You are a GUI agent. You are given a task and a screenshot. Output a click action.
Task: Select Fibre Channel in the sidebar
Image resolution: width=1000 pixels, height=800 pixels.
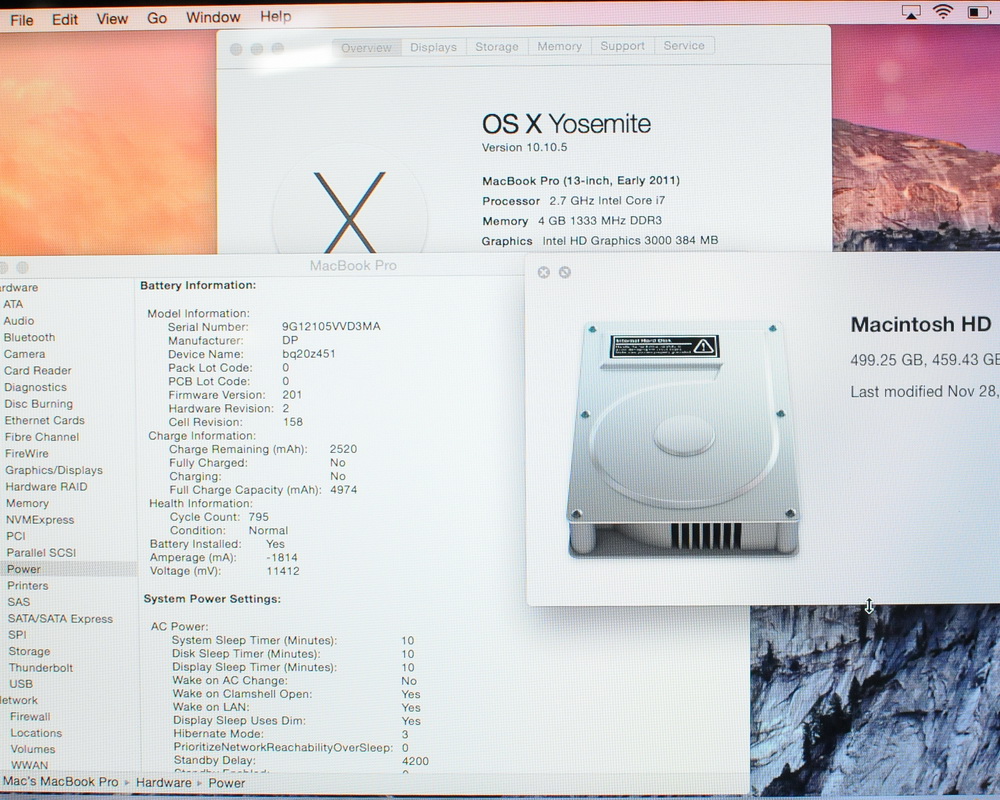click(x=42, y=437)
